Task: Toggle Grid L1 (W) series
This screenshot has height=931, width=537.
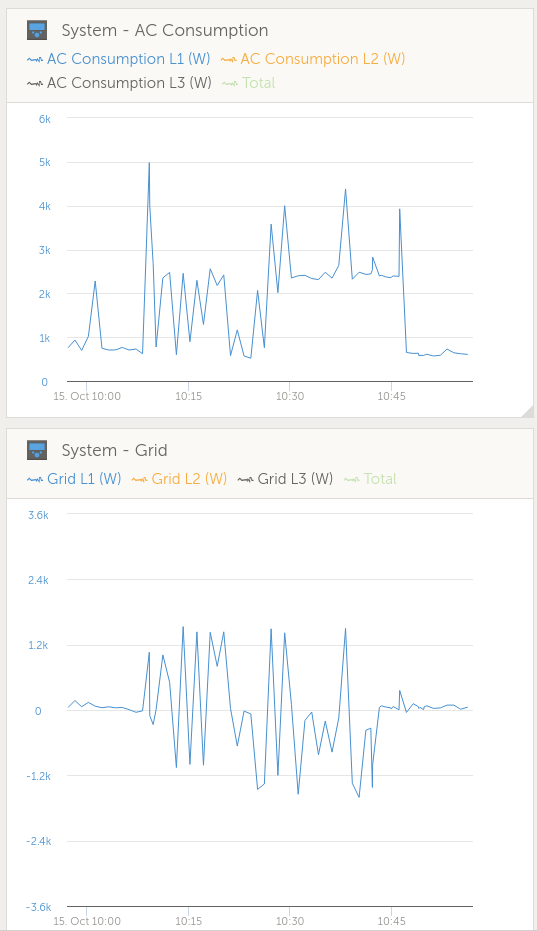Action: coord(74,479)
